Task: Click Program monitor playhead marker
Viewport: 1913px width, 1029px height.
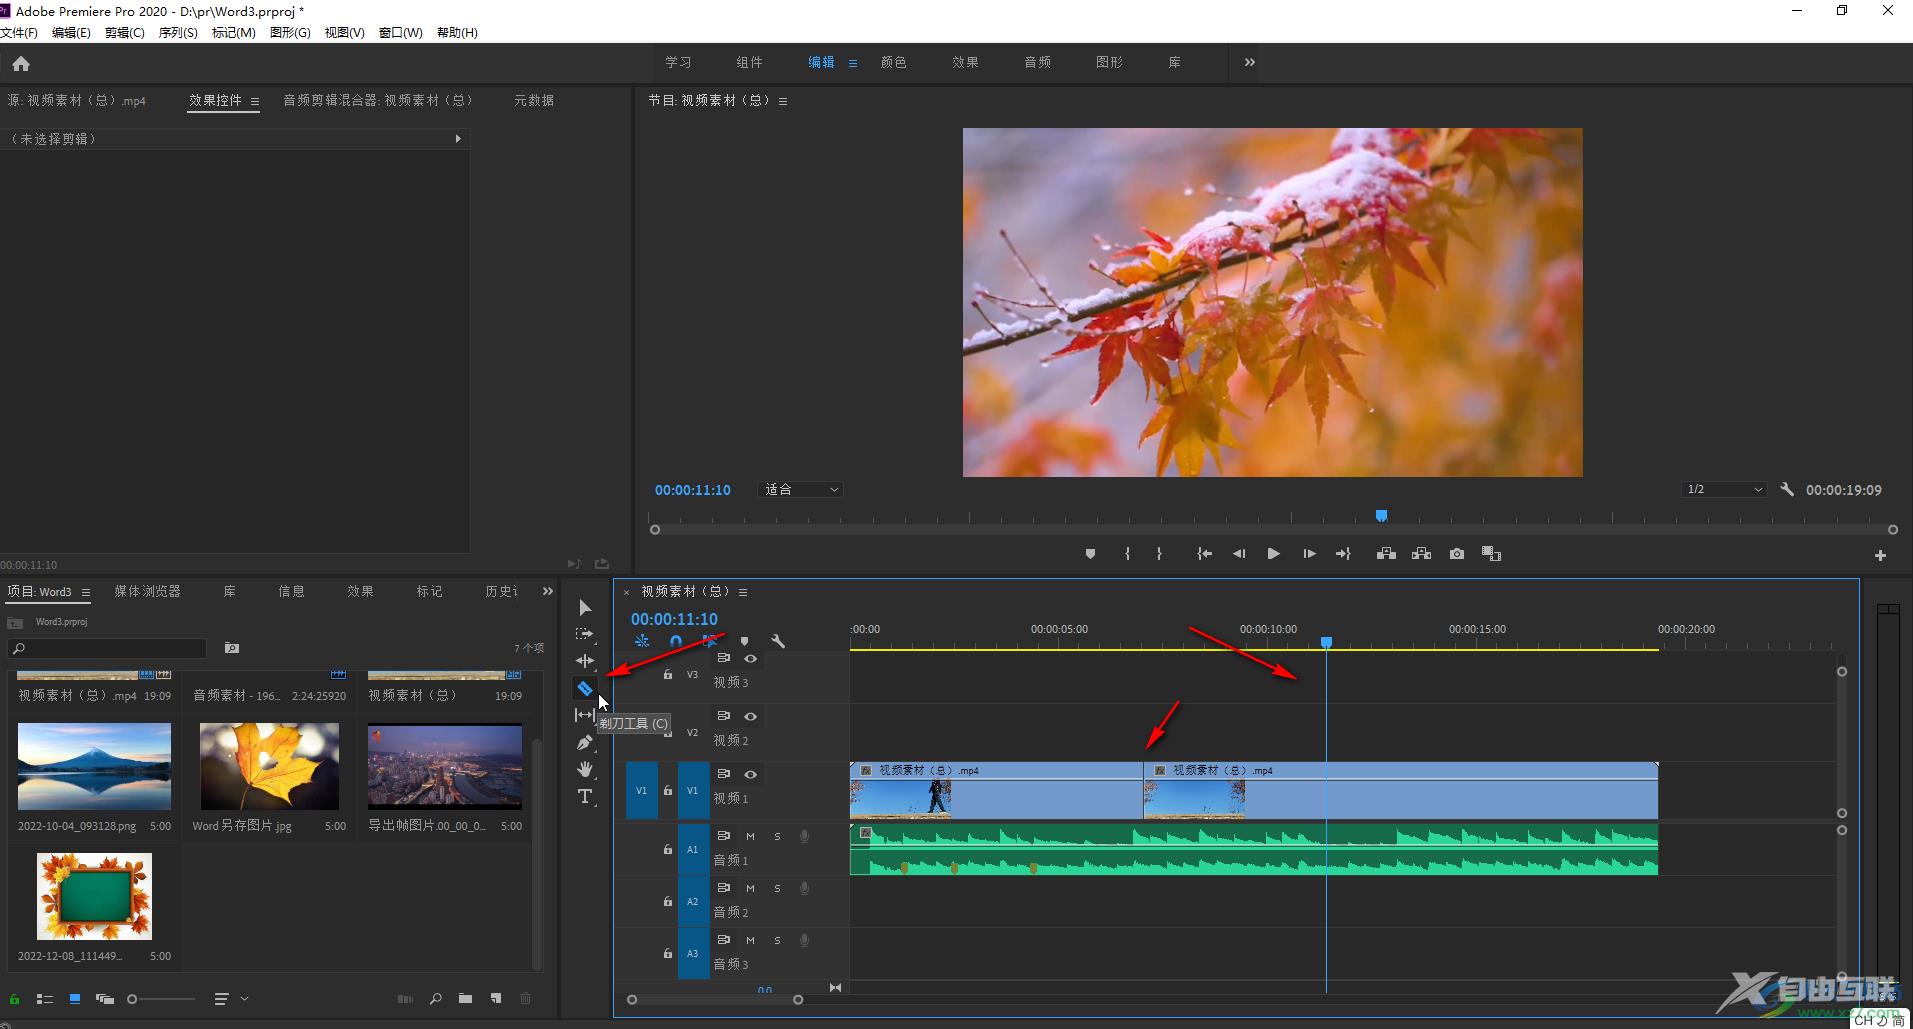Action: pyautogui.click(x=1381, y=516)
